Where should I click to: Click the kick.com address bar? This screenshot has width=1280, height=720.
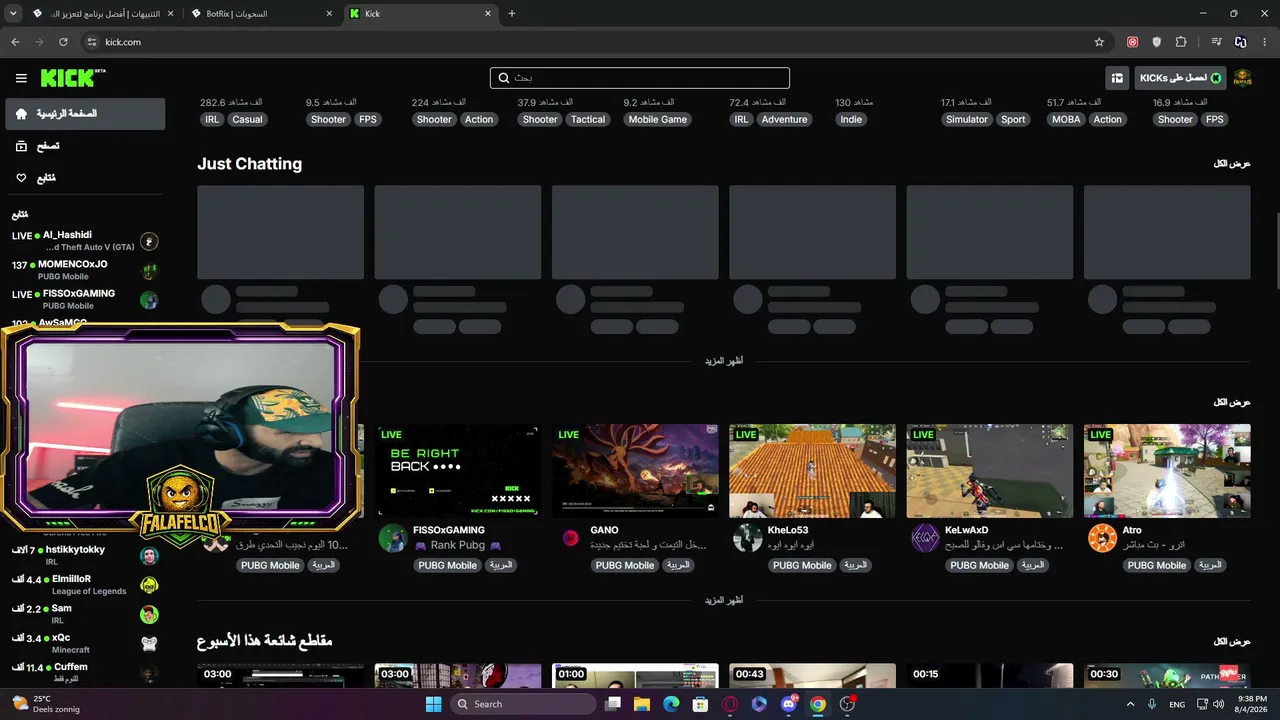pyautogui.click(x=590, y=42)
